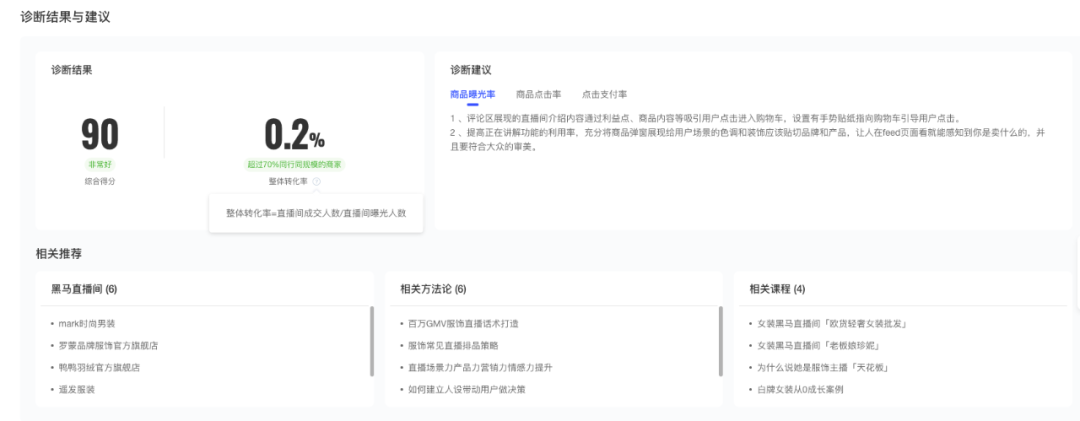The height and width of the screenshot is (421, 1080).
Task: Click the 整体转化率 formula tooltip
Action: pos(316,214)
